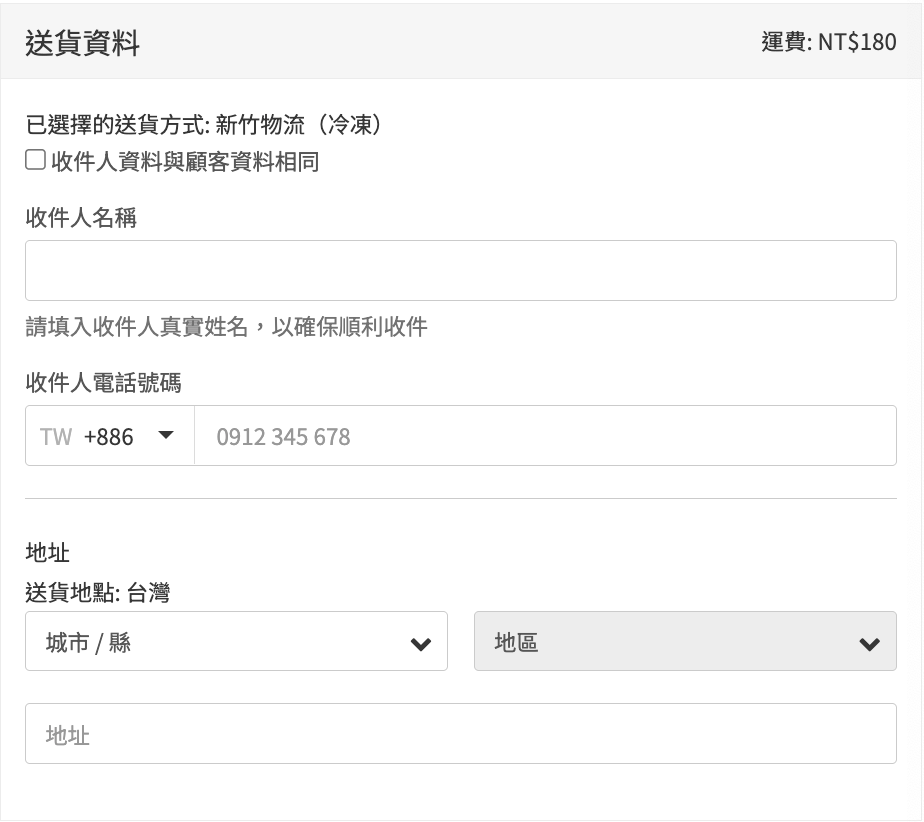Open the 城市 / 縣 dropdown

(236, 642)
